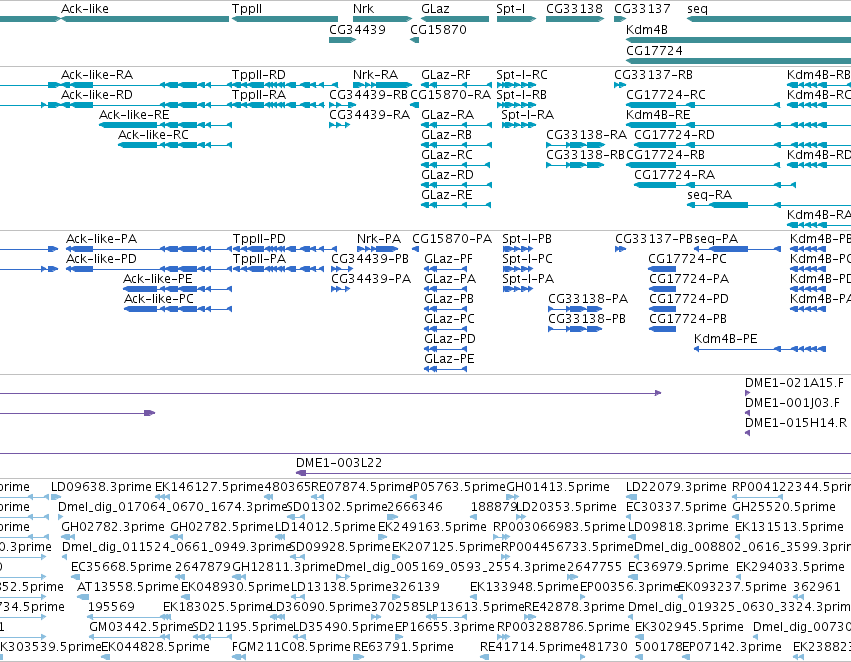851x662 pixels.
Task: Select protein CG33138-PB
Action: pos(587,319)
